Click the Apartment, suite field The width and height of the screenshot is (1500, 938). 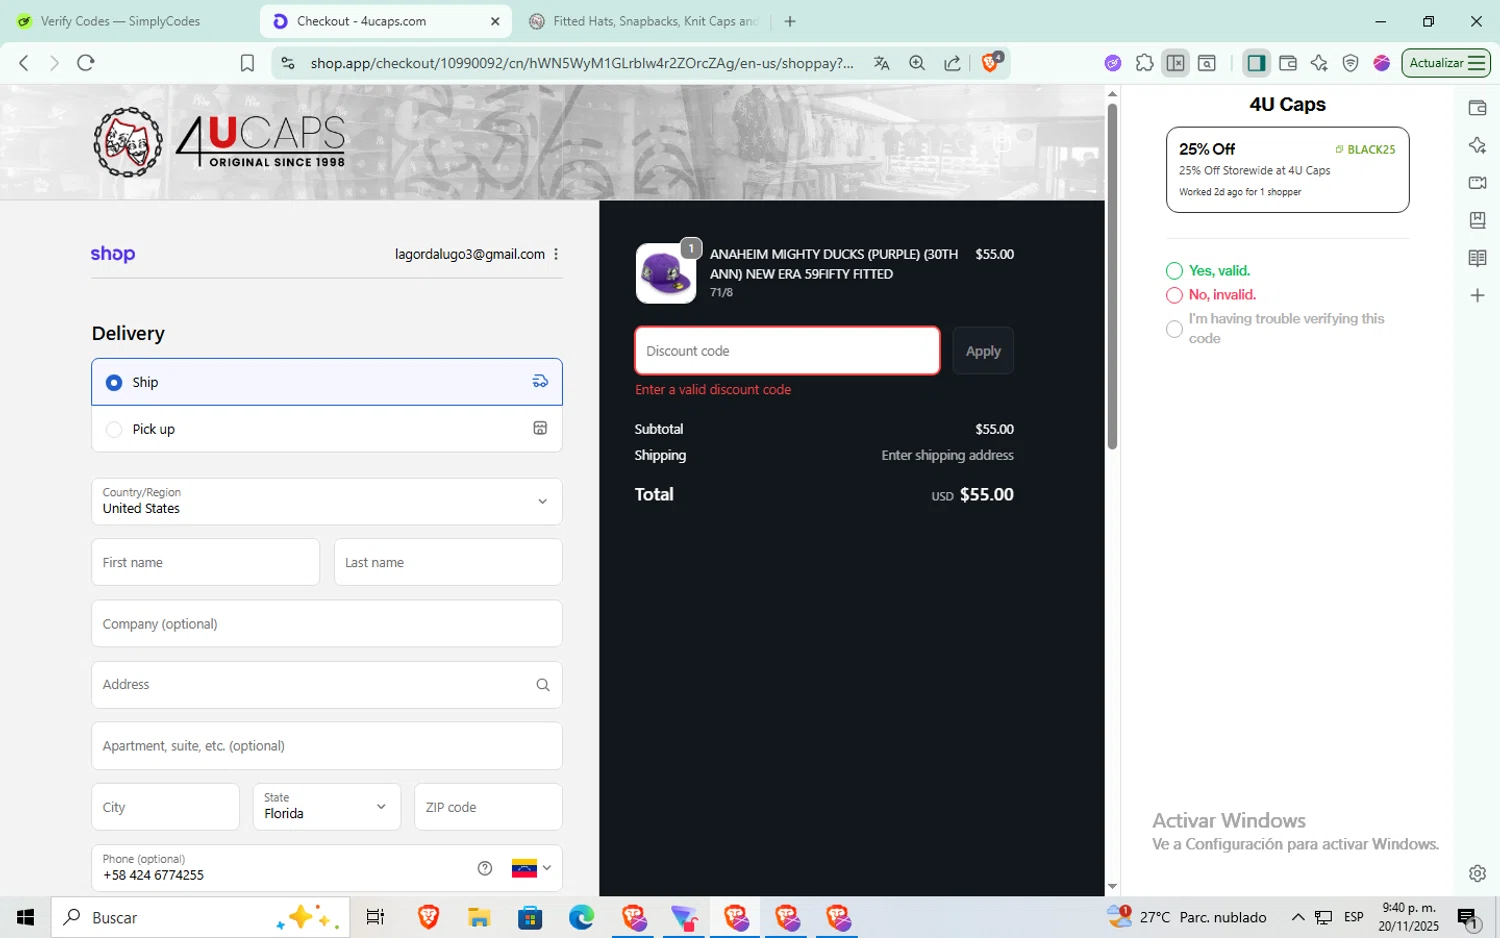click(327, 746)
